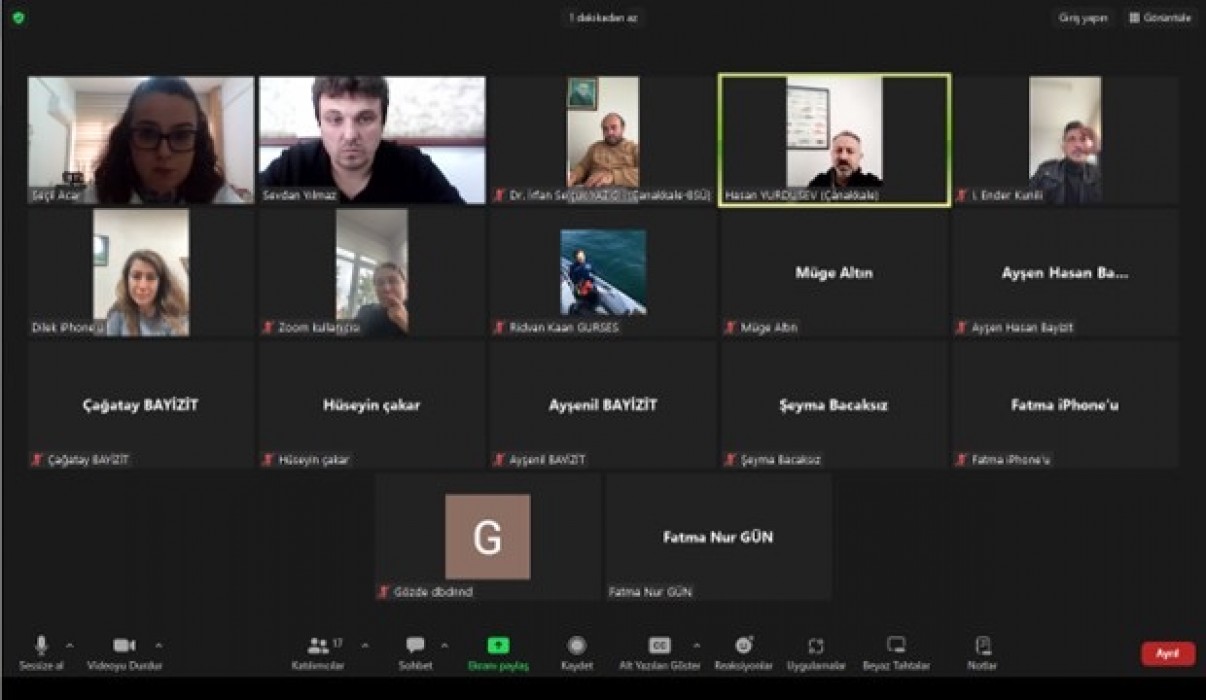This screenshot has height=700, width=1206.
Task: Open Beyaz Tahtalar whiteboards
Action: 896,646
